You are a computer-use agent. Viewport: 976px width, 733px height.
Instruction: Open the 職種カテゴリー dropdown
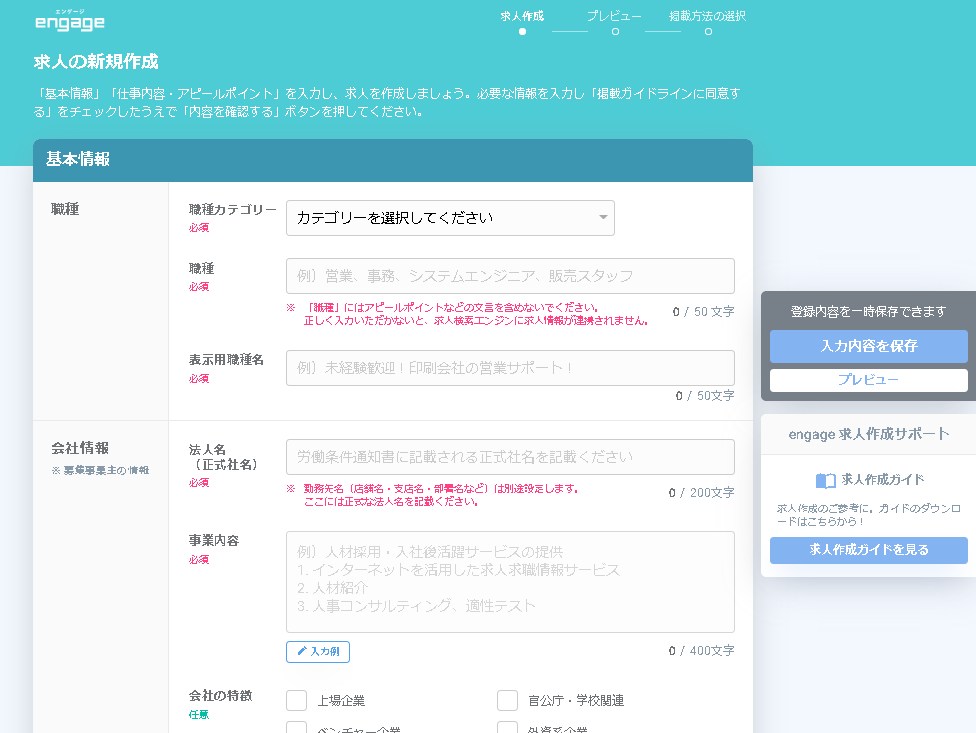[450, 218]
